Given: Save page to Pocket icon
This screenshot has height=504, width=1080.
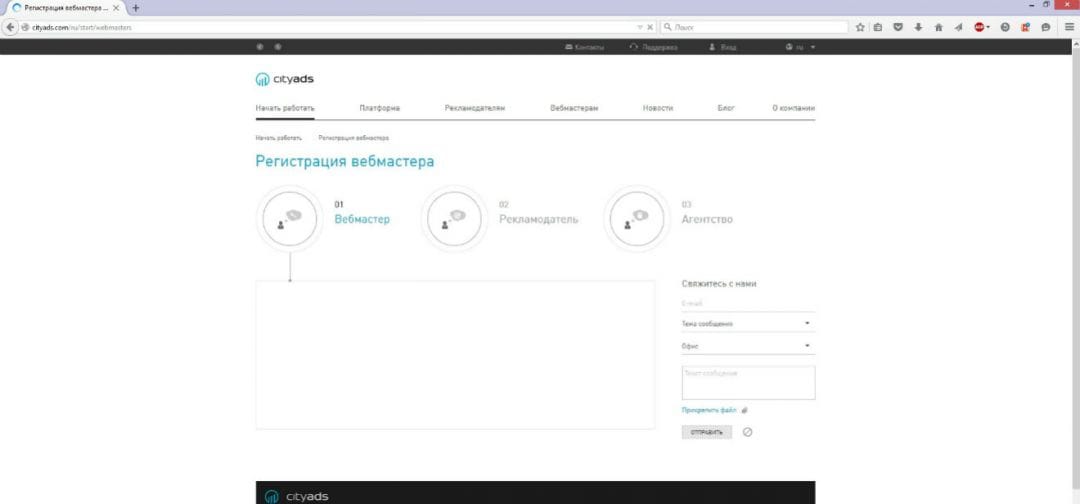Looking at the screenshot, I should [x=897, y=28].
